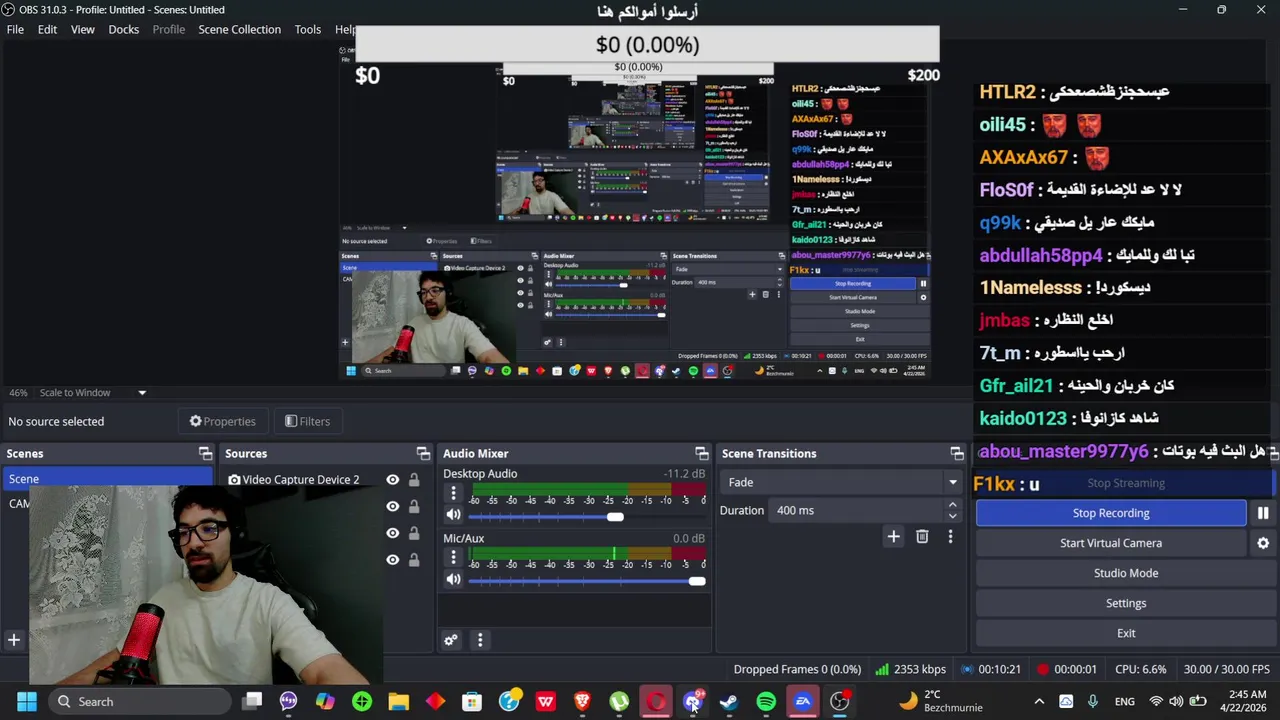Switch to the EA app on the taskbar
This screenshot has height=720, width=1280.
803,701
